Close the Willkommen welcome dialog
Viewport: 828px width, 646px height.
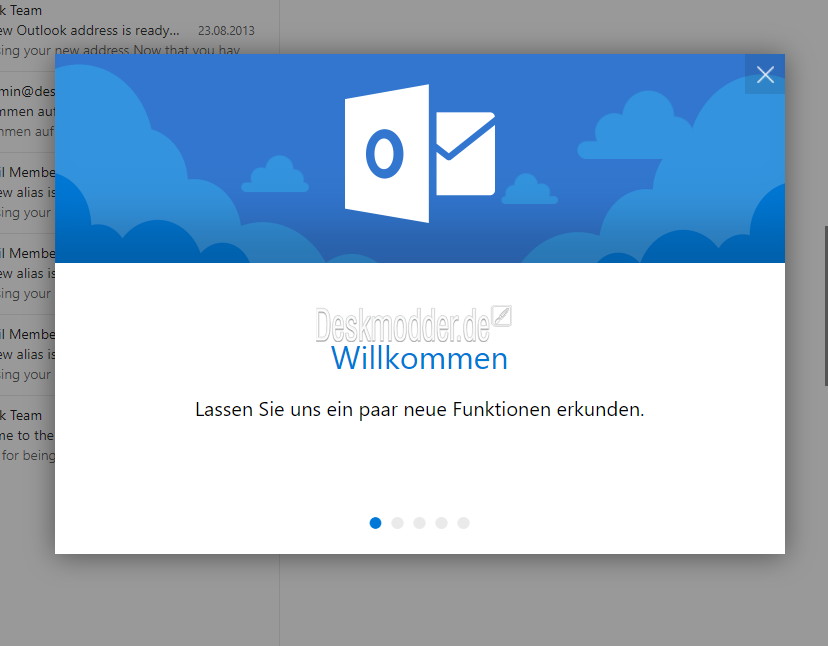coord(765,74)
